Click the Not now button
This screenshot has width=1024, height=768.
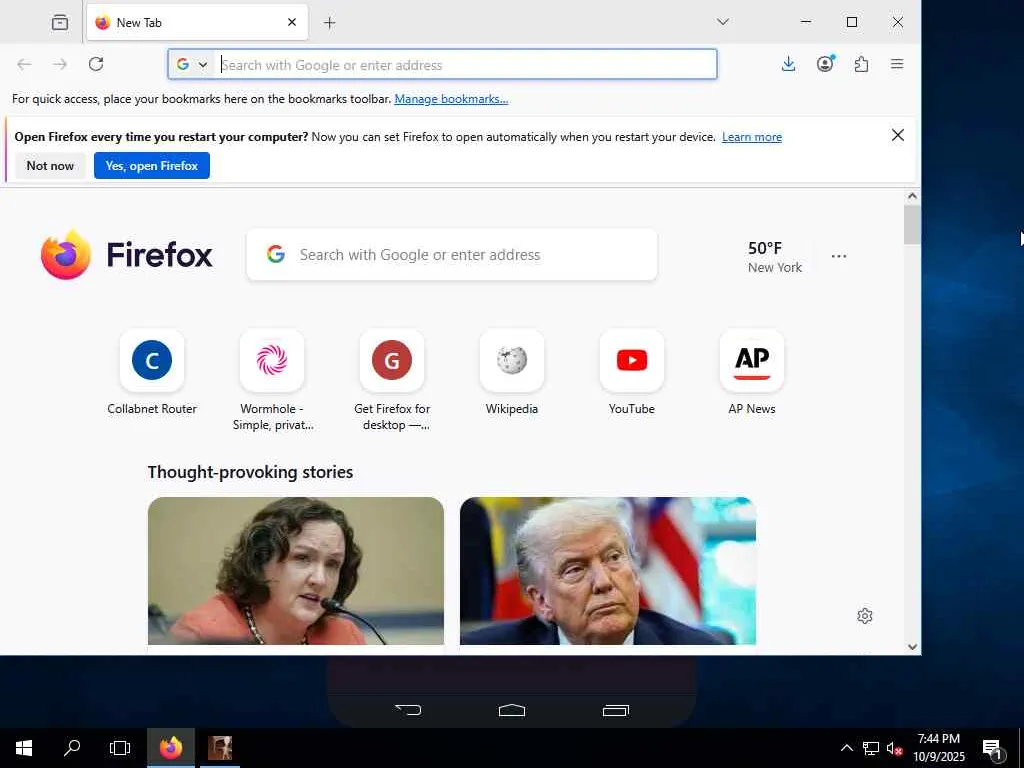pyautogui.click(x=50, y=166)
